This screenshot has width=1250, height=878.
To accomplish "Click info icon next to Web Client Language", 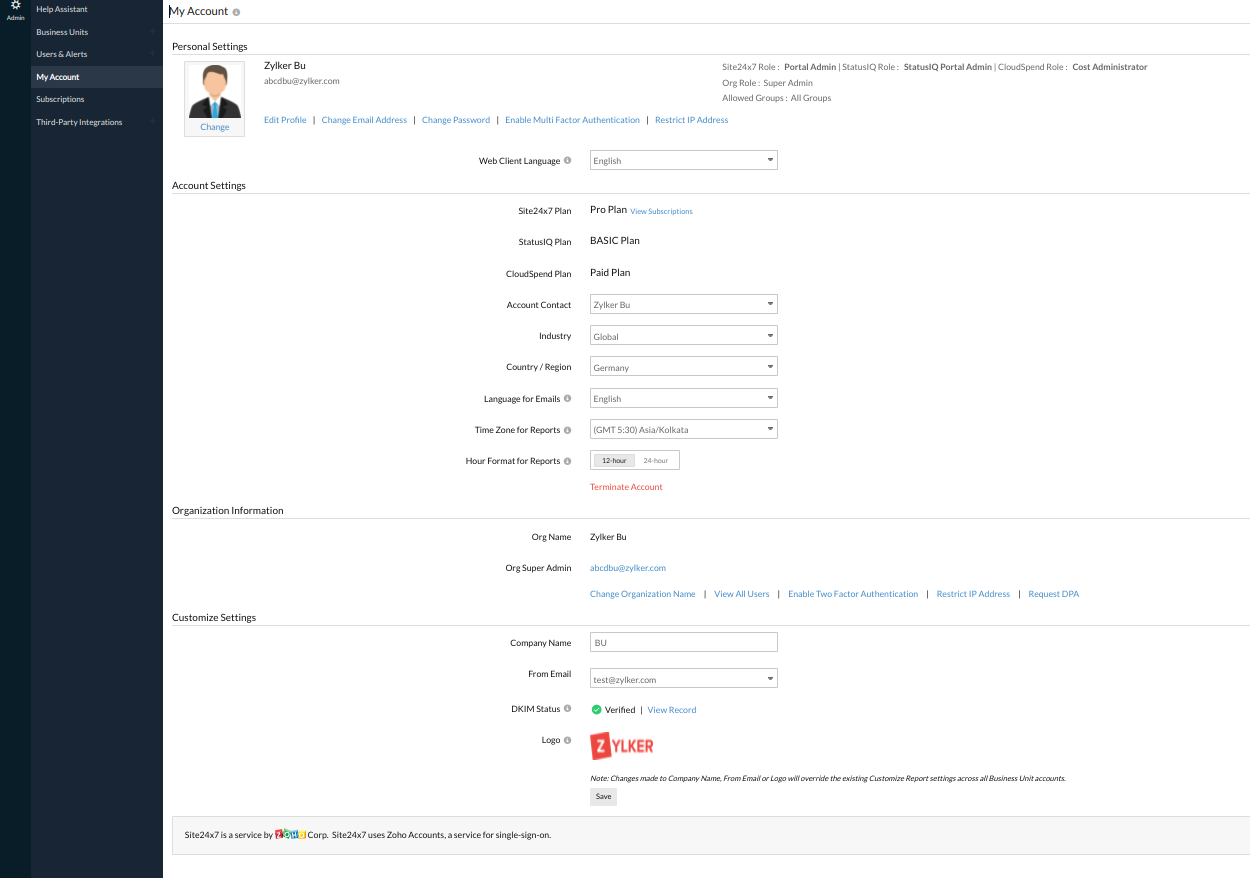I will coord(568,160).
